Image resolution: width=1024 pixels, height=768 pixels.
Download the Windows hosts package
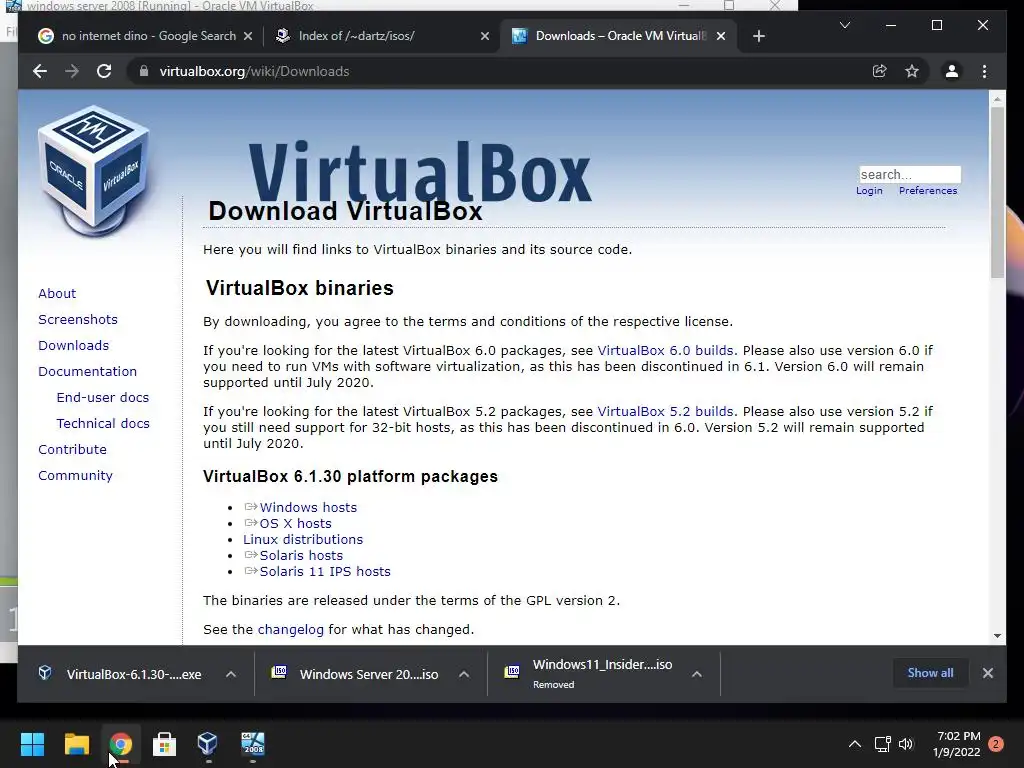point(308,507)
